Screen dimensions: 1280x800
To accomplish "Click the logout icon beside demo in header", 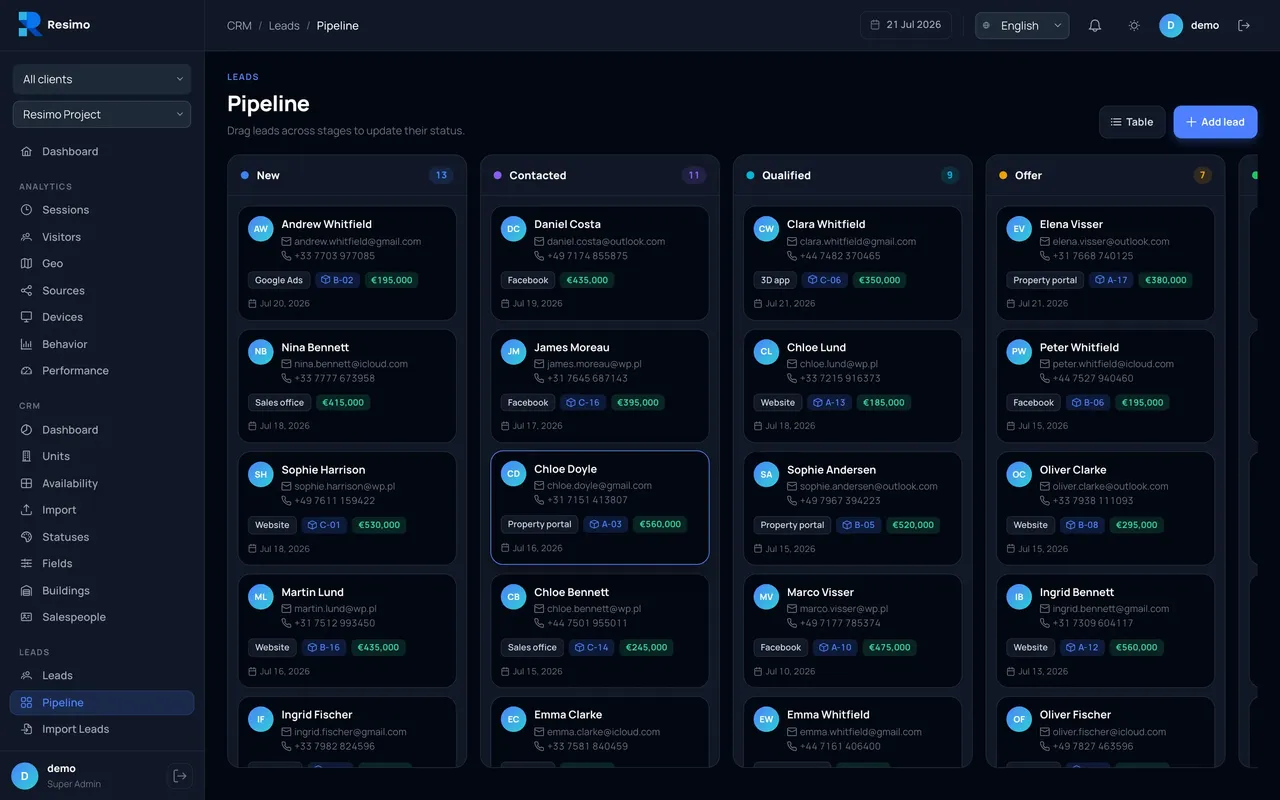I will [x=1244, y=26].
